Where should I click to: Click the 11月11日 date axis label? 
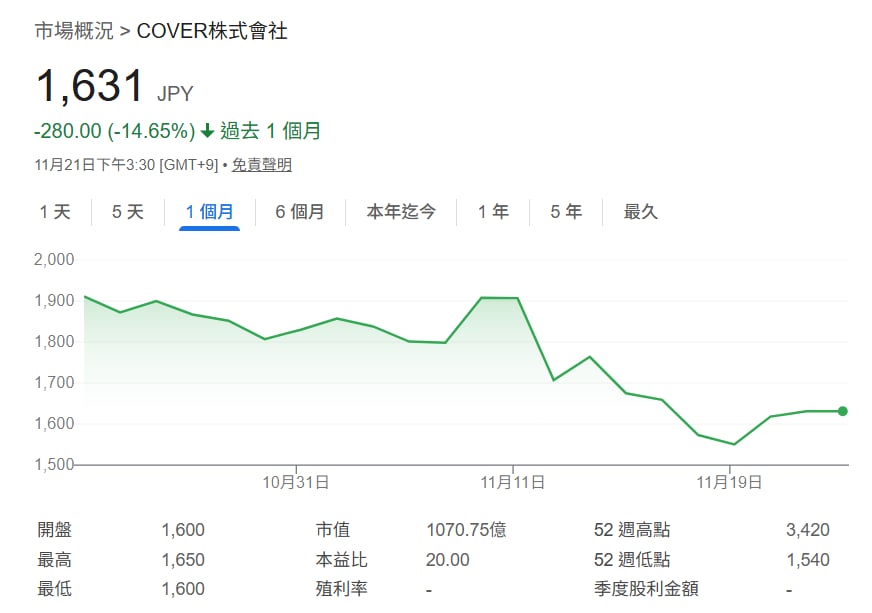(x=512, y=482)
